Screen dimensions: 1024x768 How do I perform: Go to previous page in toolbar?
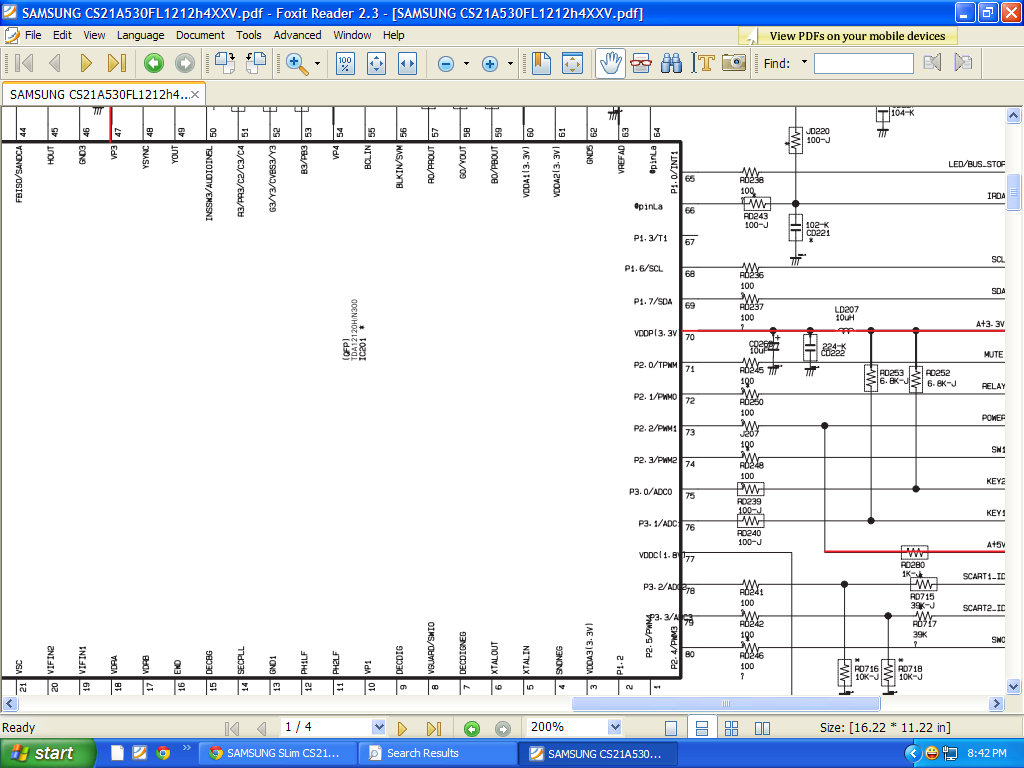[55, 63]
